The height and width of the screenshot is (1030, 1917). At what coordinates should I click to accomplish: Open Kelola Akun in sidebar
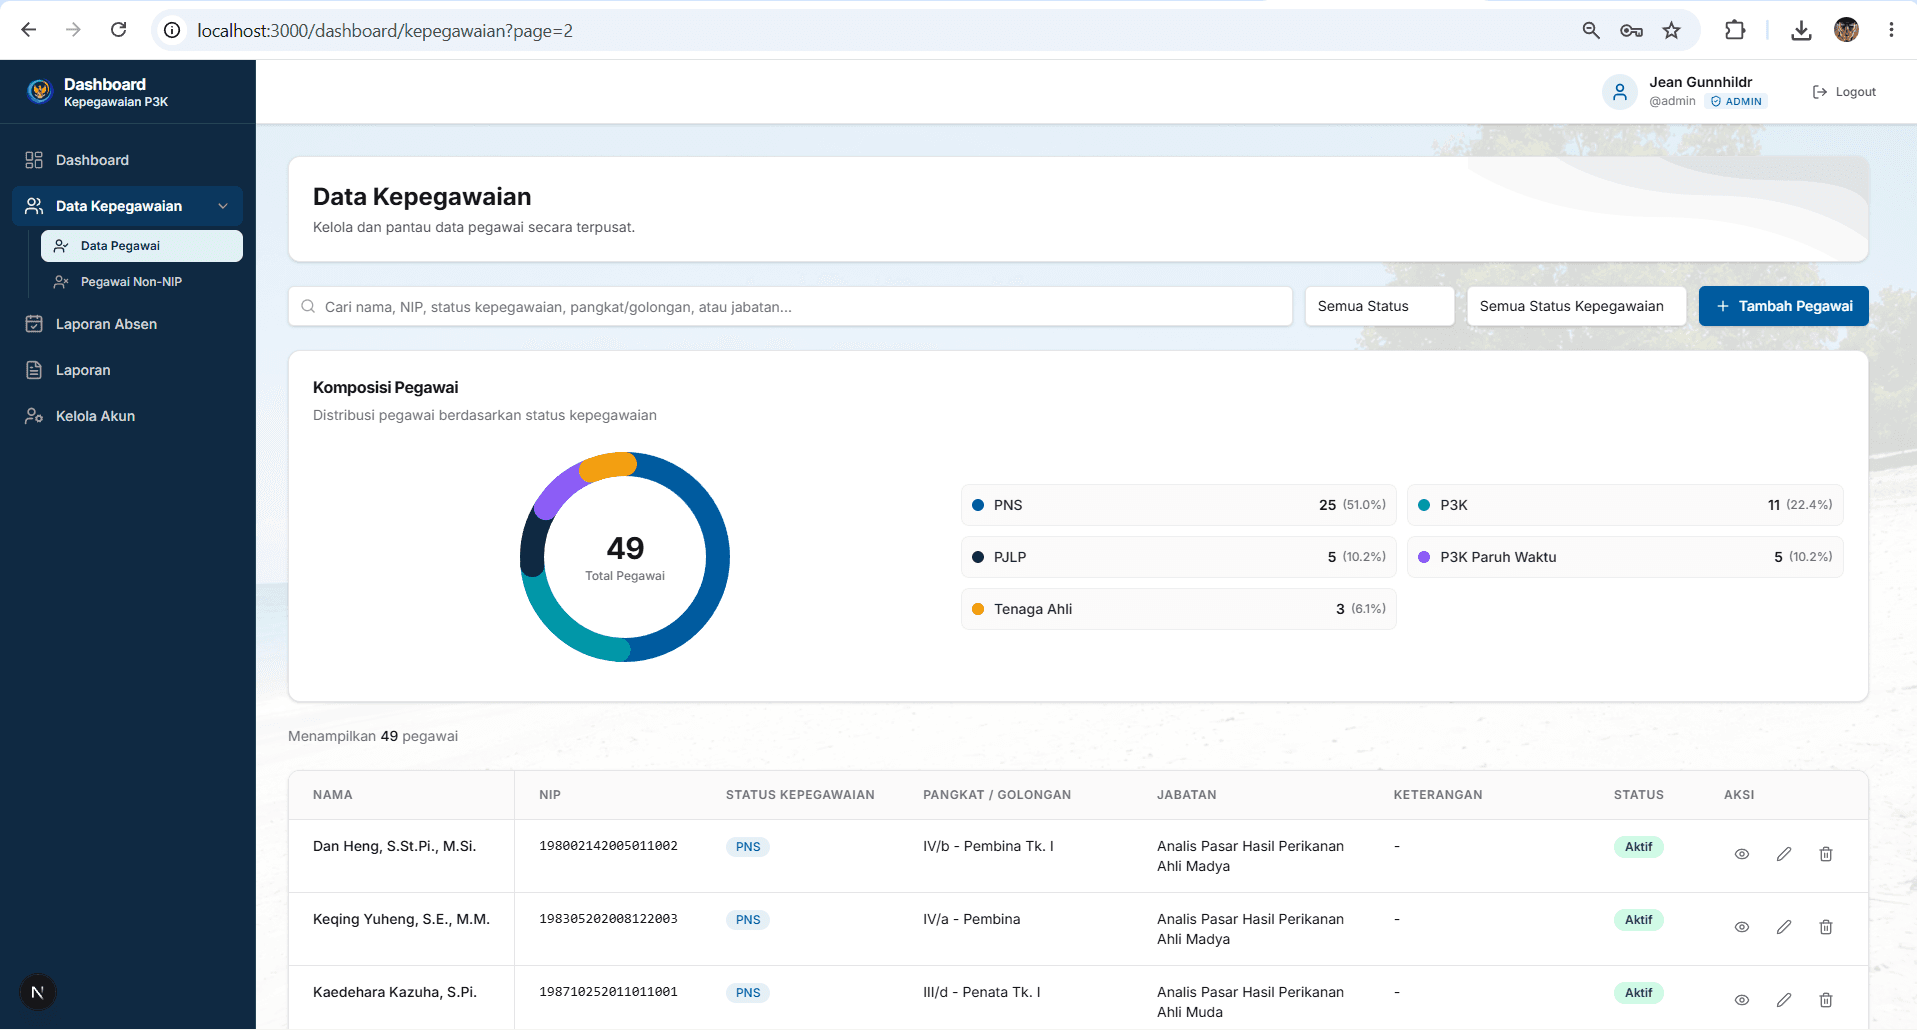(128, 416)
